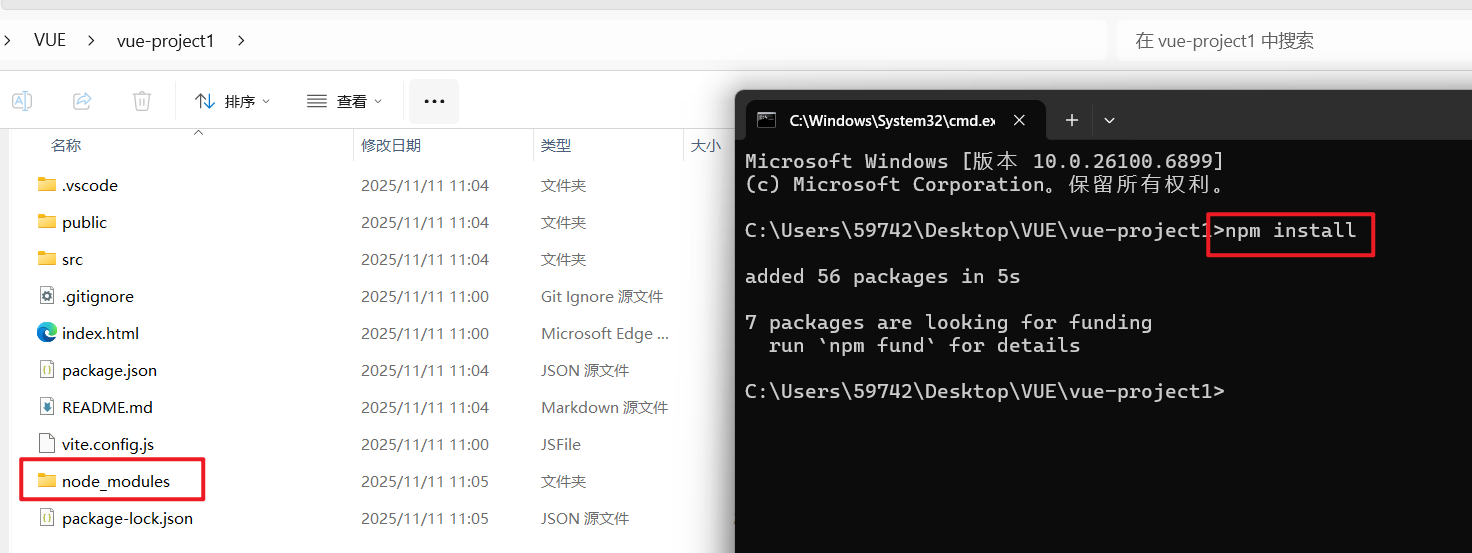Click the delete trash icon in Explorer
Screen dimensions: 1472x553
point(142,101)
